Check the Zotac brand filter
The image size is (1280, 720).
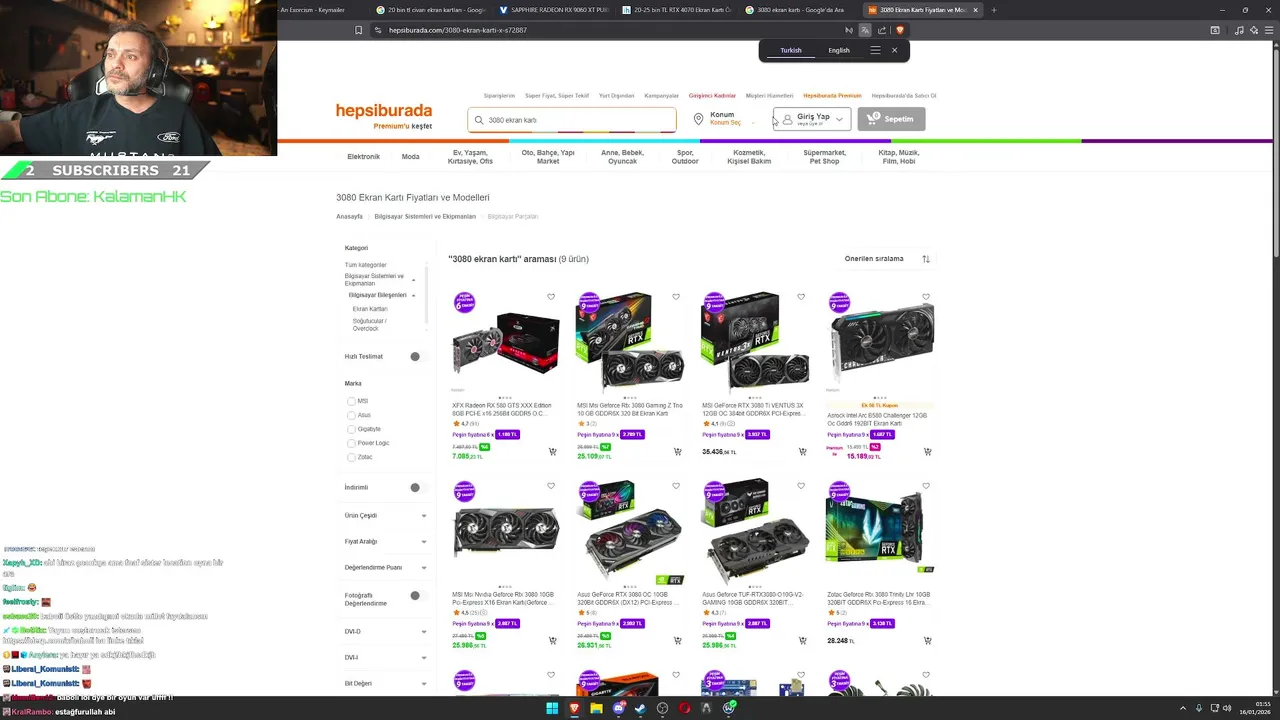point(351,457)
